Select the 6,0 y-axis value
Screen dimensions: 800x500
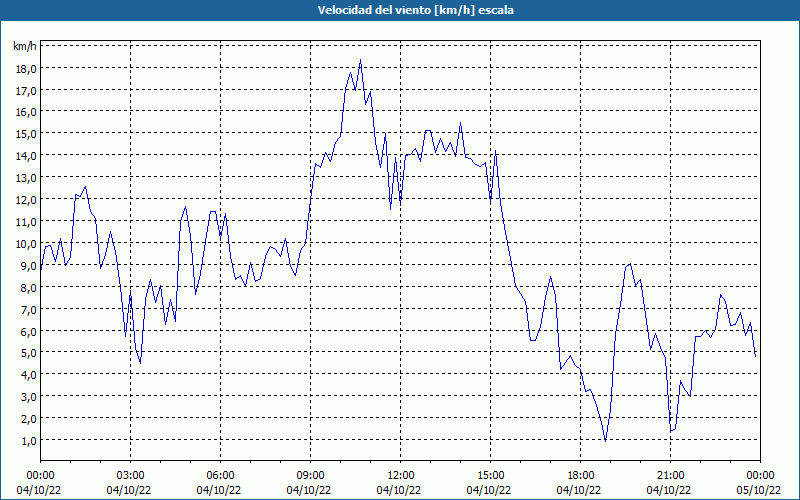pos(28,332)
